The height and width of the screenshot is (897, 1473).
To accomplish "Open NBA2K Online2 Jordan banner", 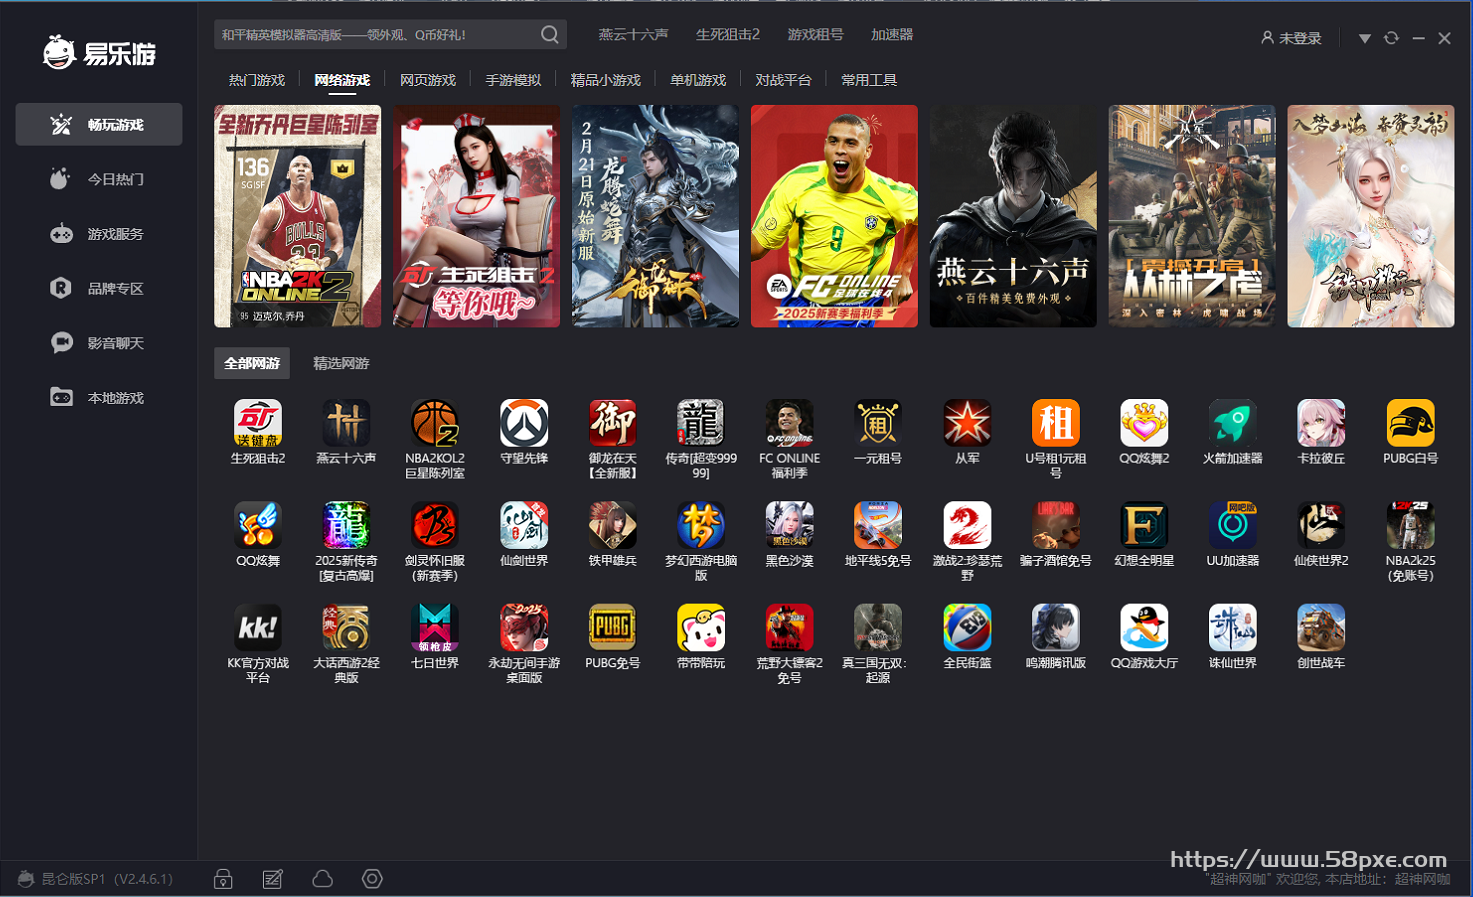I will point(298,216).
